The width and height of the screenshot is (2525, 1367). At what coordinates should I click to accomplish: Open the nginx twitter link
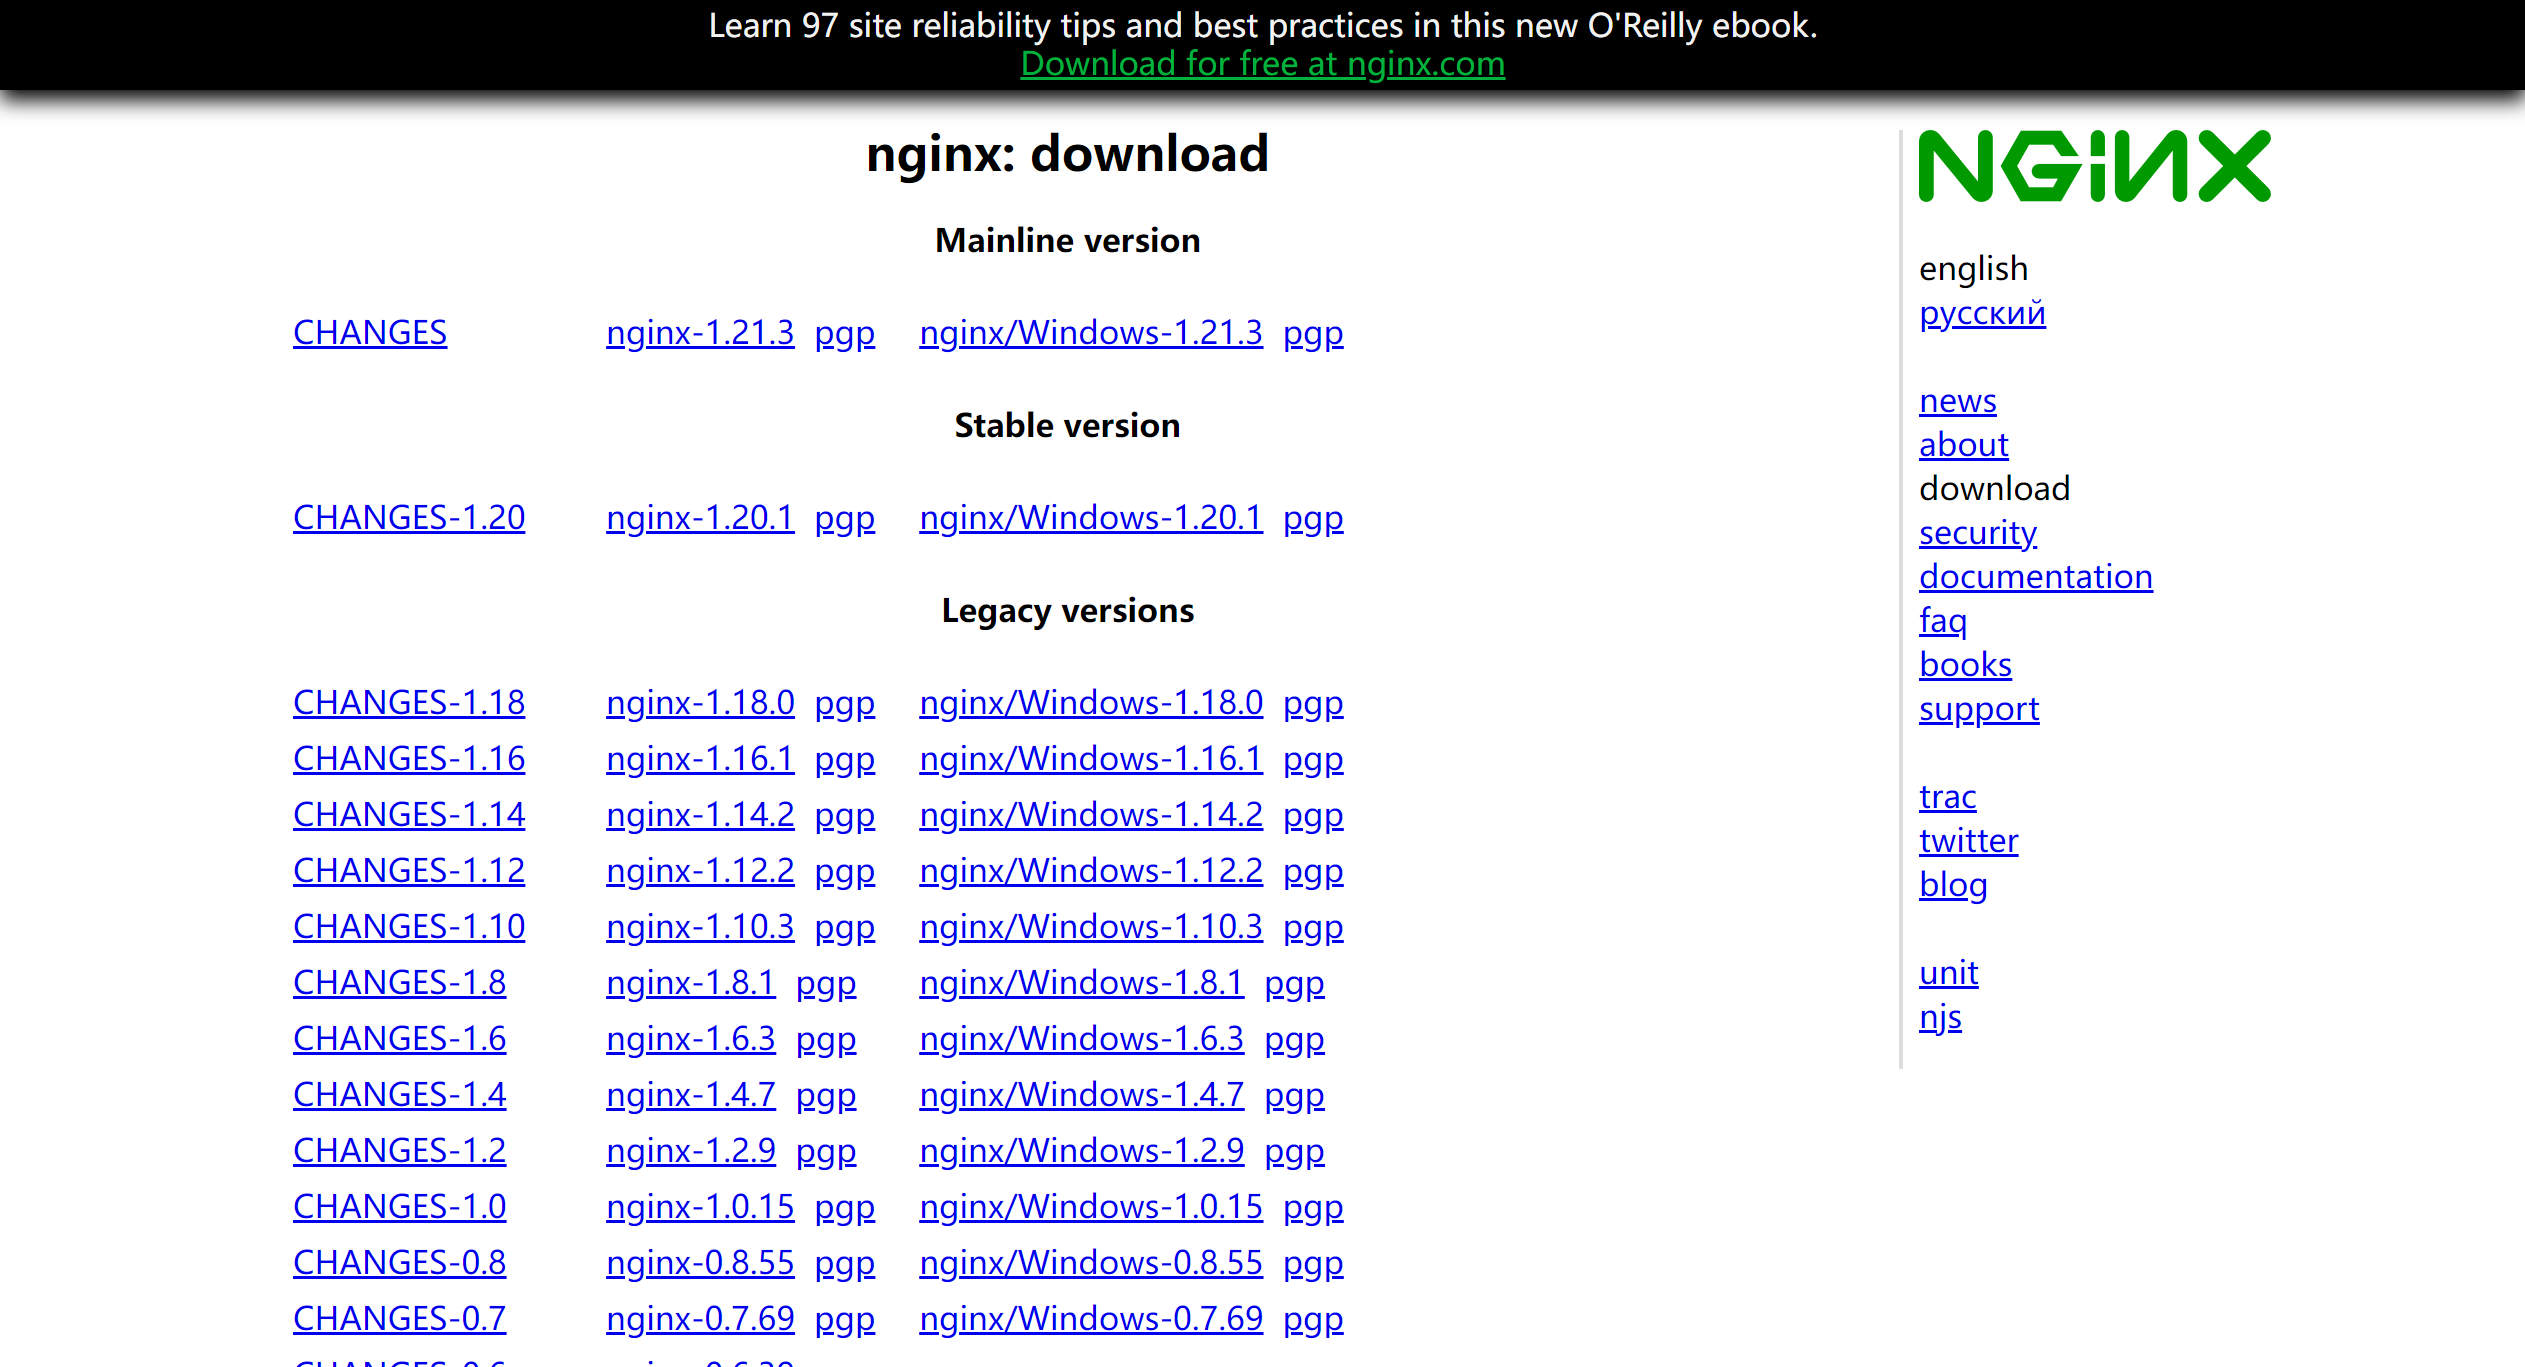coord(1968,841)
